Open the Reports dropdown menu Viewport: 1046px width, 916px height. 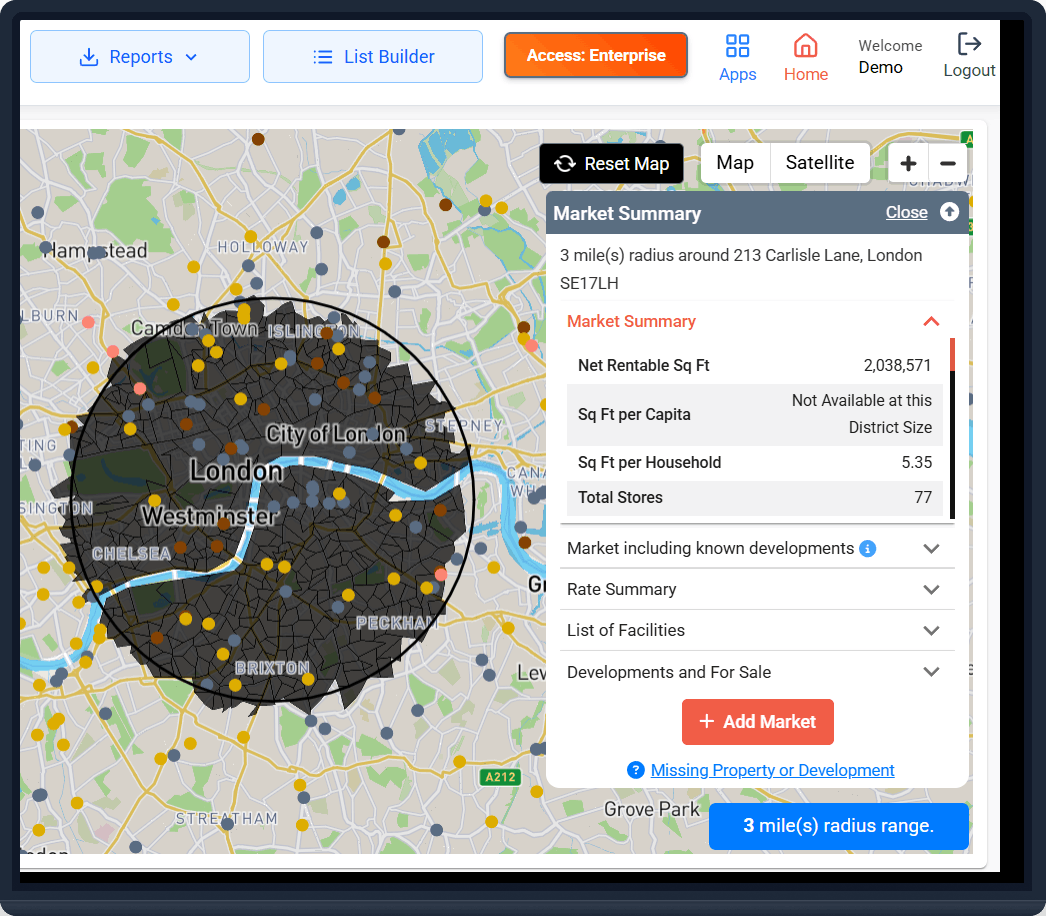[139, 57]
